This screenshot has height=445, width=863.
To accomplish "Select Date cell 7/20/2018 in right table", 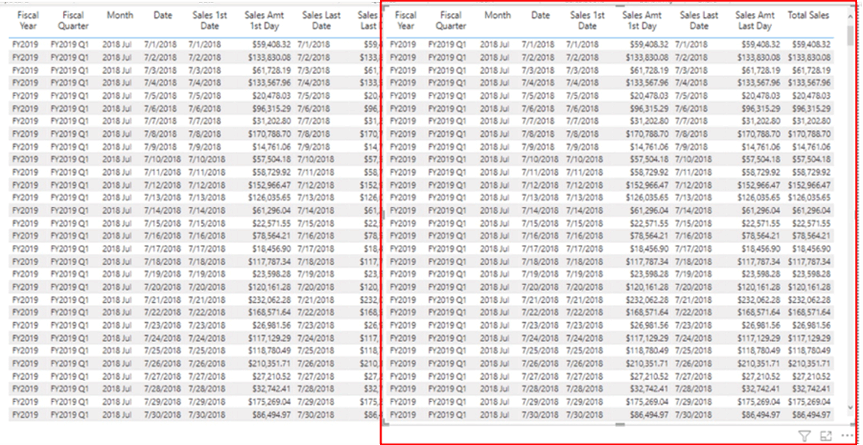I will coord(540,287).
